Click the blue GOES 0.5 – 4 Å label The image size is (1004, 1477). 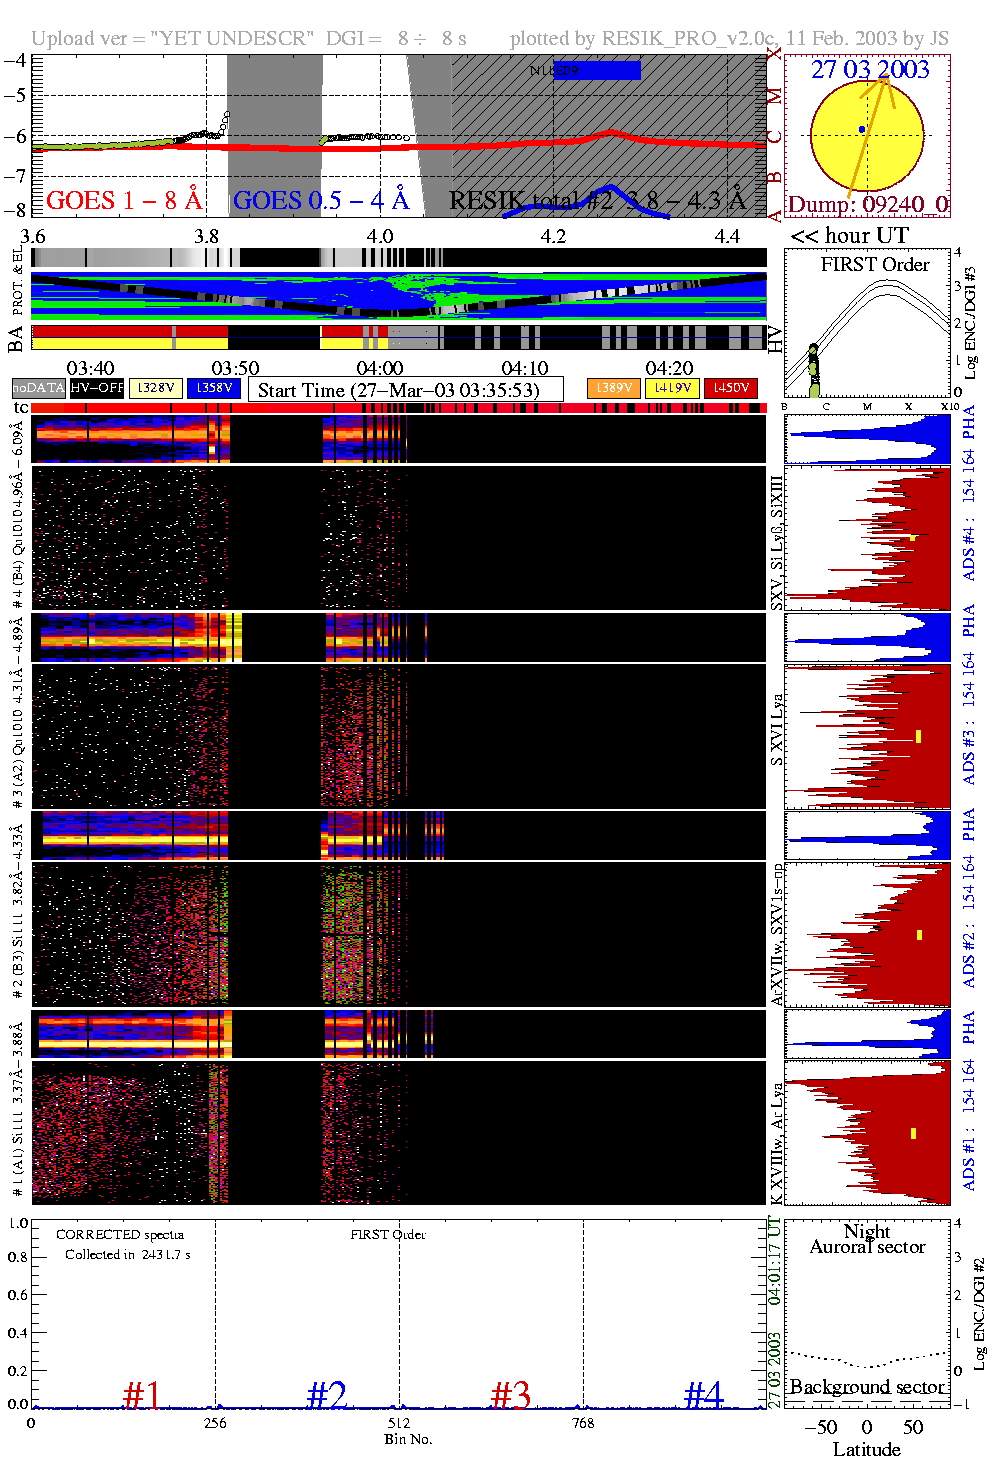pos(321,201)
